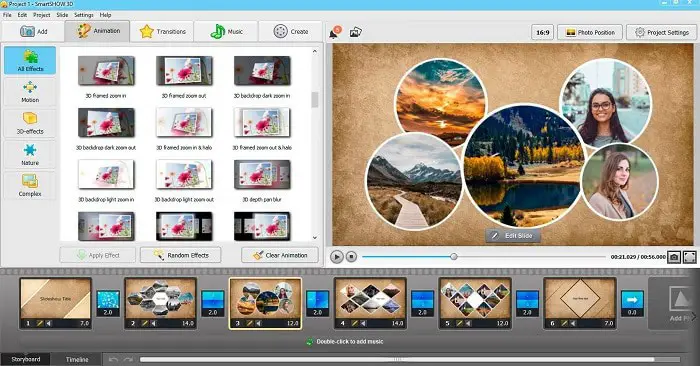Image resolution: width=700 pixels, height=366 pixels.
Task: Click effects list down arrow
Action: (x=315, y=238)
